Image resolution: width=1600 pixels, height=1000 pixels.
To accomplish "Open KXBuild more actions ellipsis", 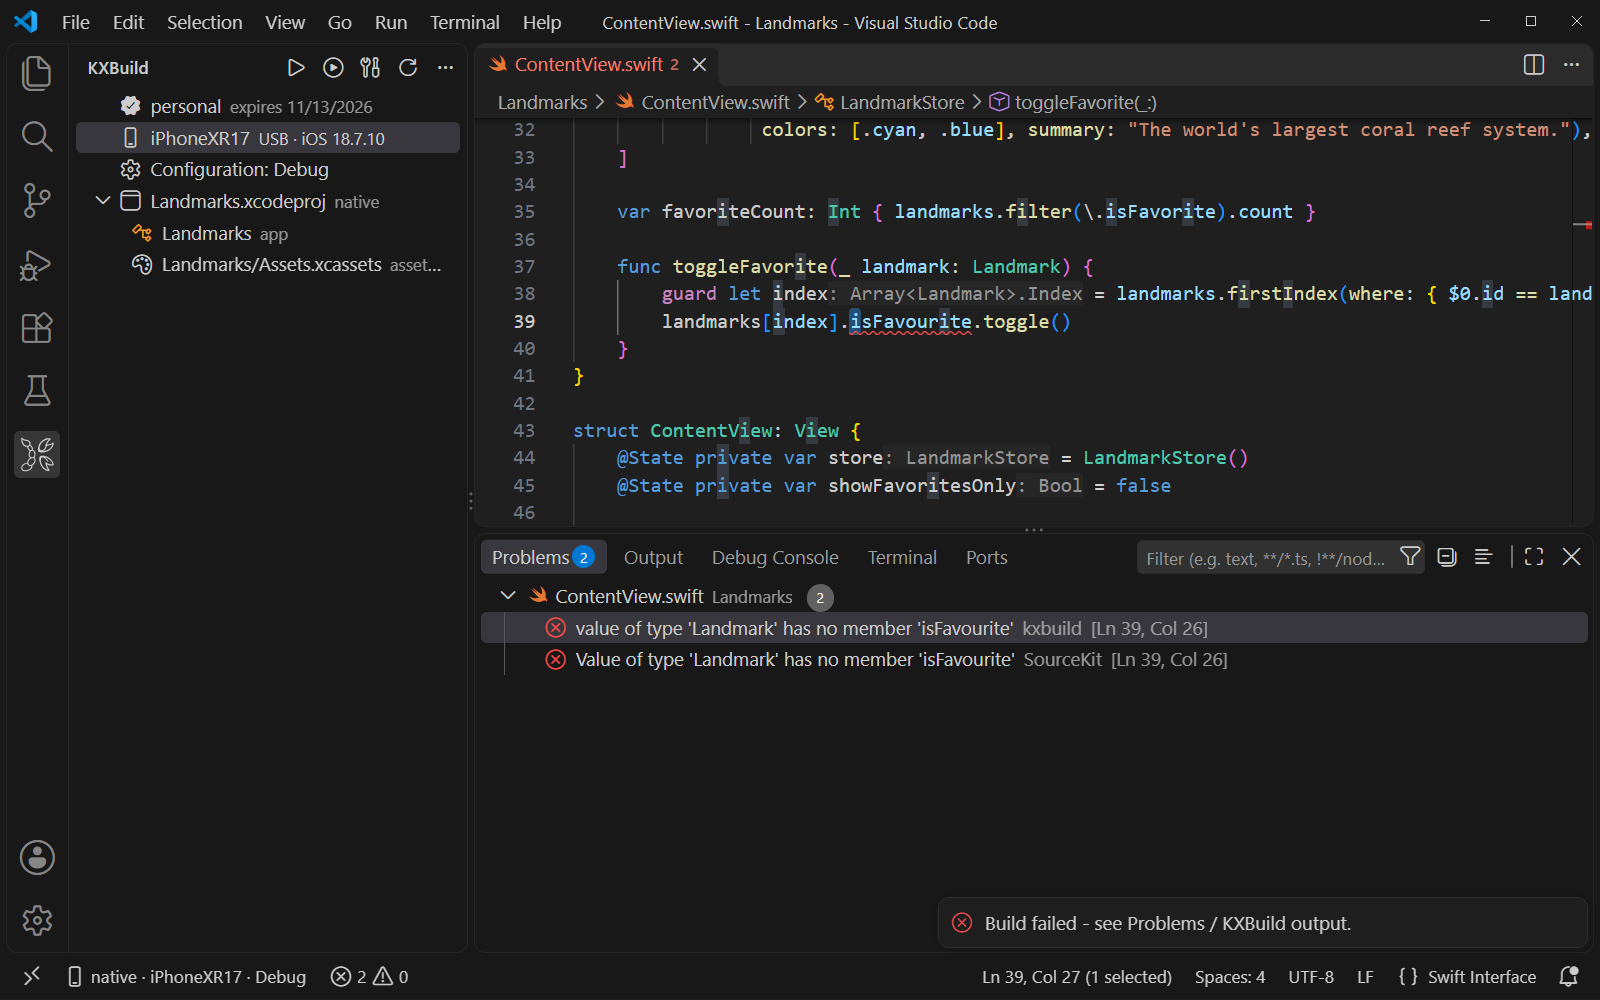I will tap(445, 68).
